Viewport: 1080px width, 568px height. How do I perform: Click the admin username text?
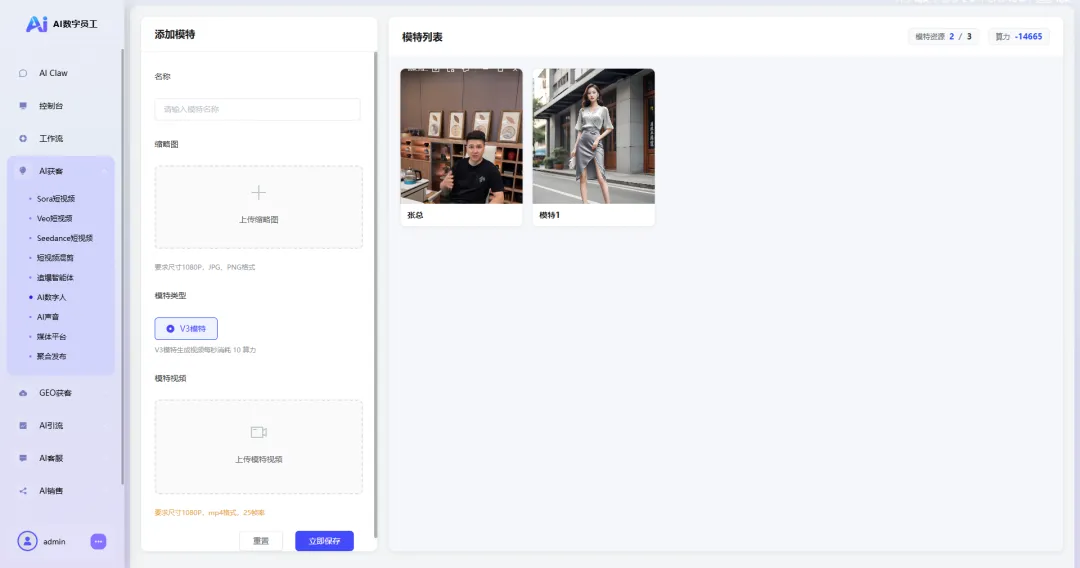(x=54, y=542)
